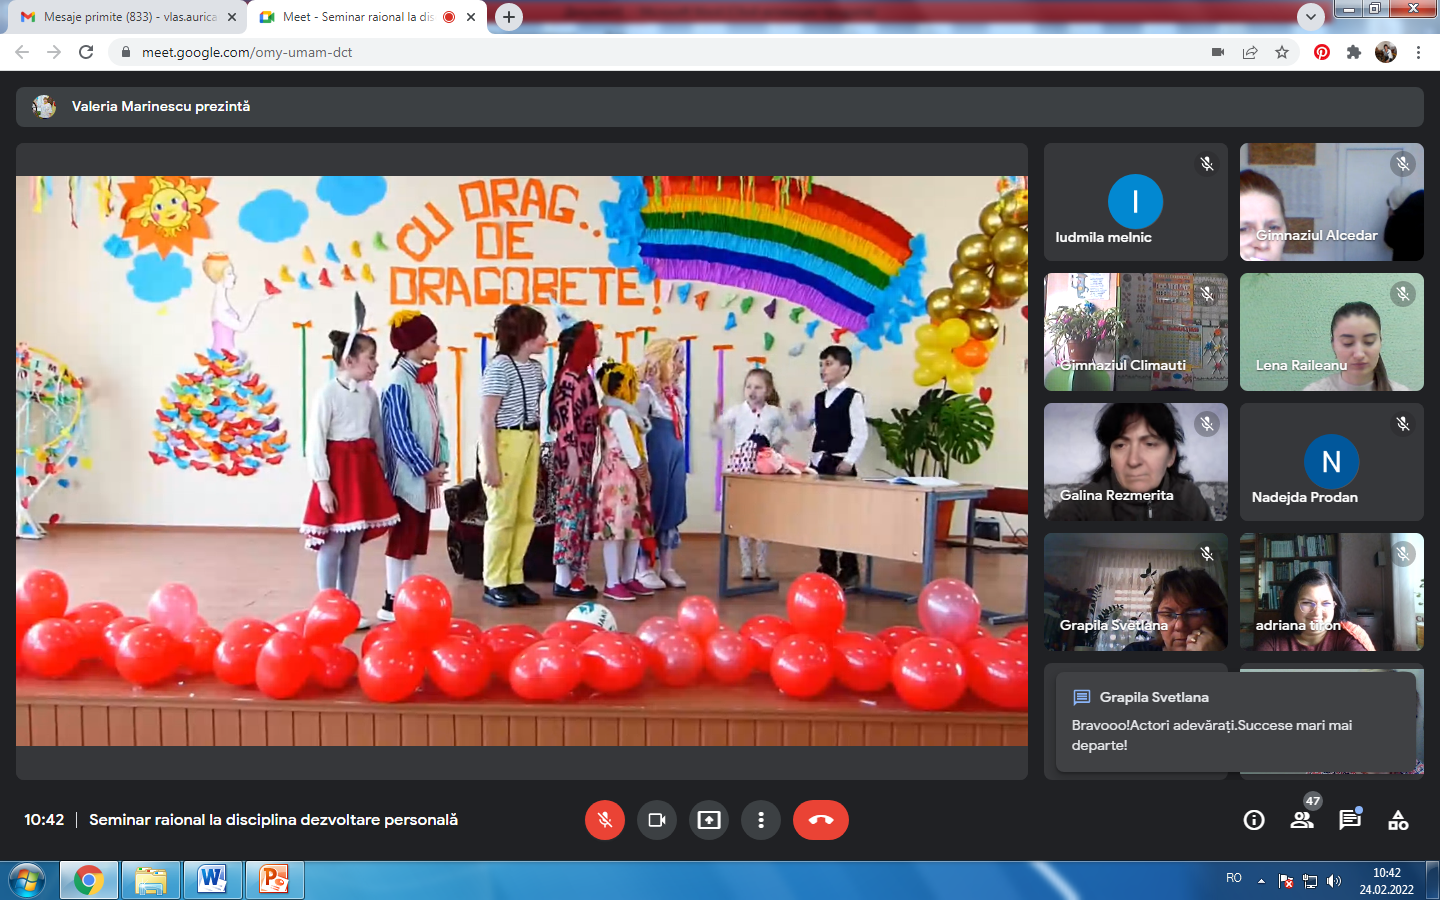Leave the call with red hang-up button
The width and height of the screenshot is (1440, 900).
click(x=821, y=820)
